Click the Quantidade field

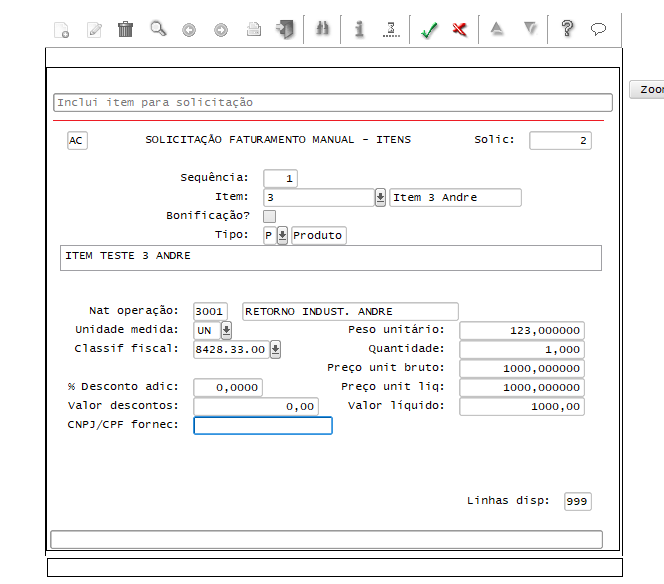(x=522, y=349)
